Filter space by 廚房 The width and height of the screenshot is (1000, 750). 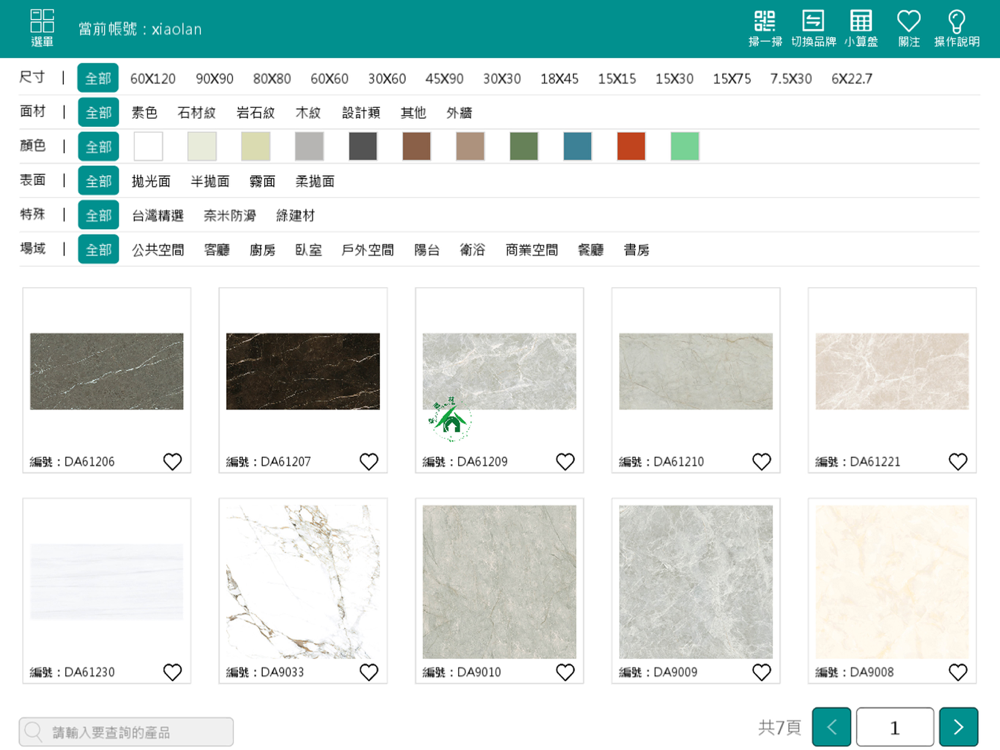pos(262,250)
